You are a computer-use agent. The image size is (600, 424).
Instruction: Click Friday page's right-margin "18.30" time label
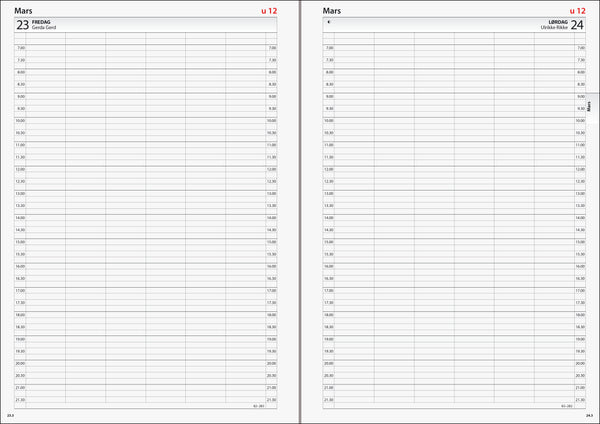[271, 327]
